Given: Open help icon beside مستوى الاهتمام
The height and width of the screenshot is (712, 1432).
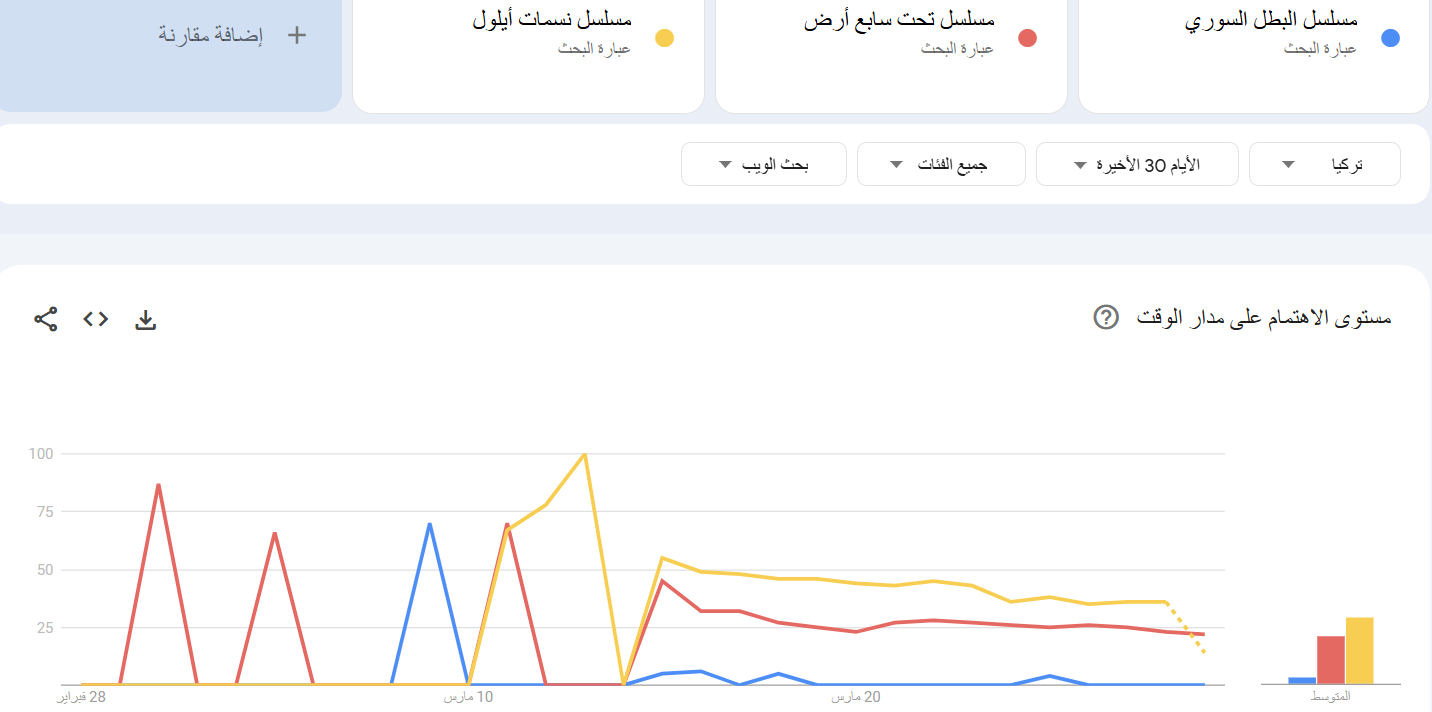Looking at the screenshot, I should pos(1106,318).
